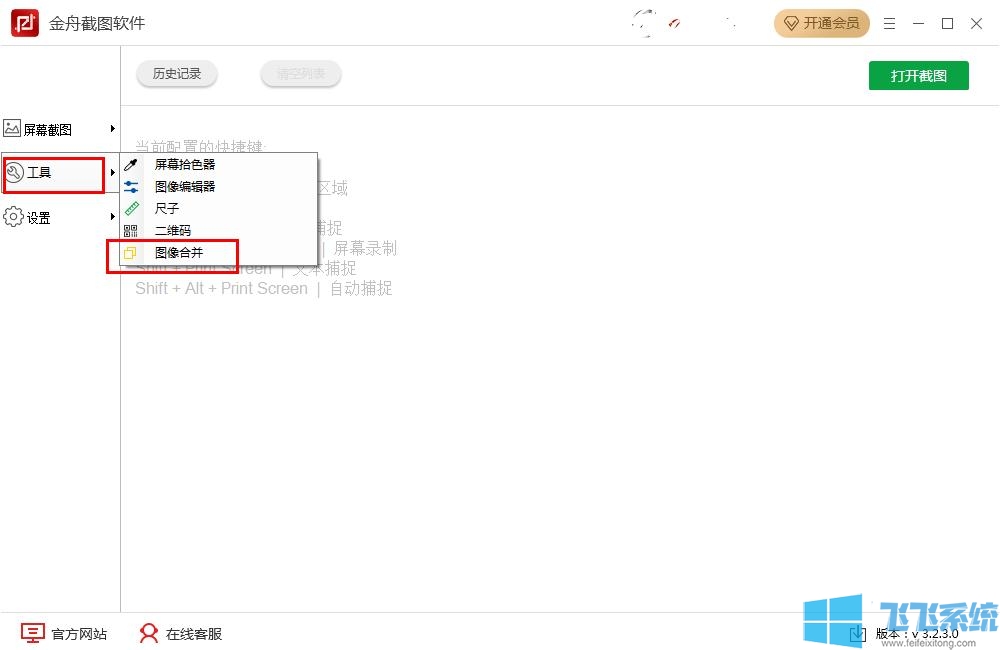The width and height of the screenshot is (1000, 650).
Task: Open the 历史记录 history list
Action: tap(177, 74)
